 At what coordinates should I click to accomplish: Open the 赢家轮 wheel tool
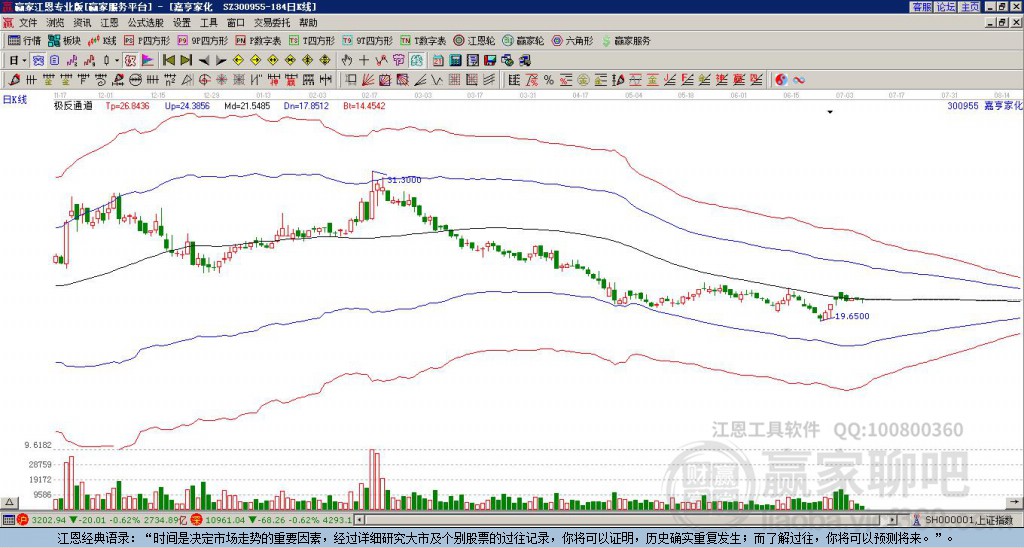click(x=523, y=40)
